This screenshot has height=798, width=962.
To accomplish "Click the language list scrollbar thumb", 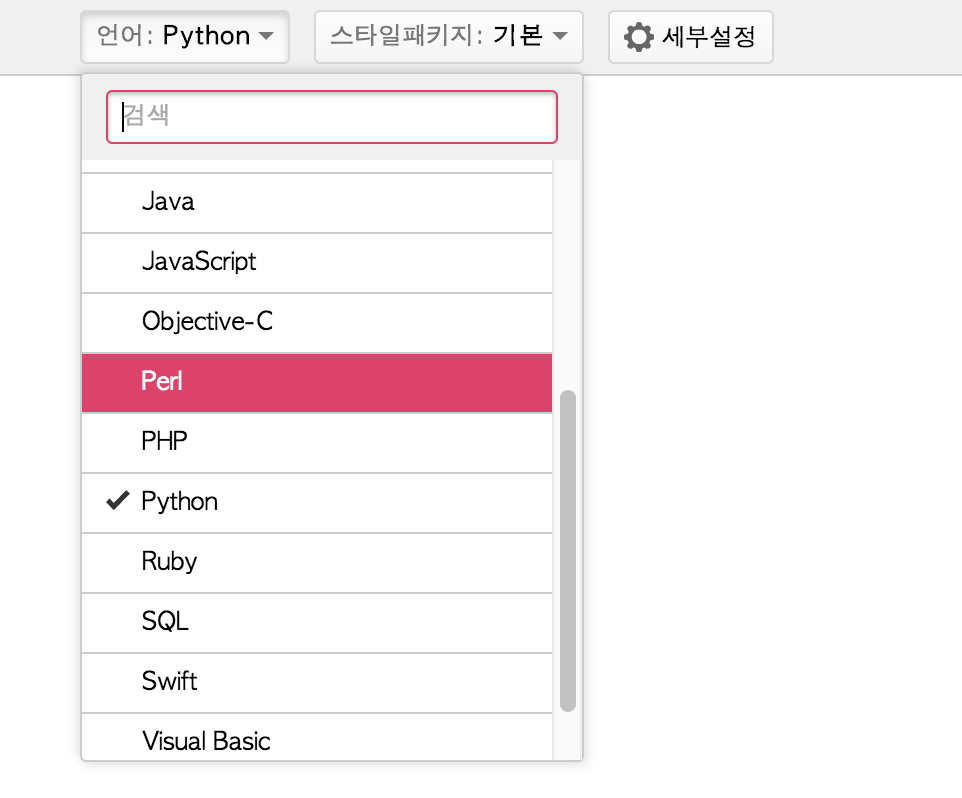I will point(568,550).
